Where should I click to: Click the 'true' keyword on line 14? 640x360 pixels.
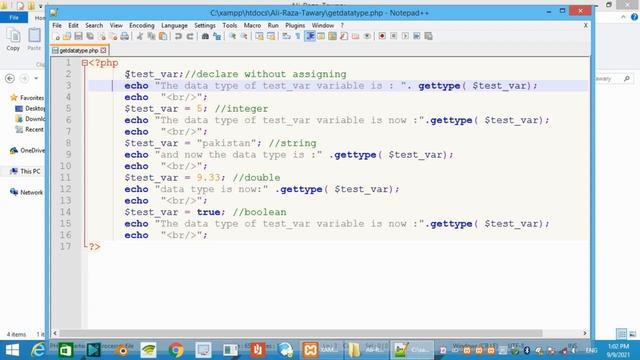208,212
